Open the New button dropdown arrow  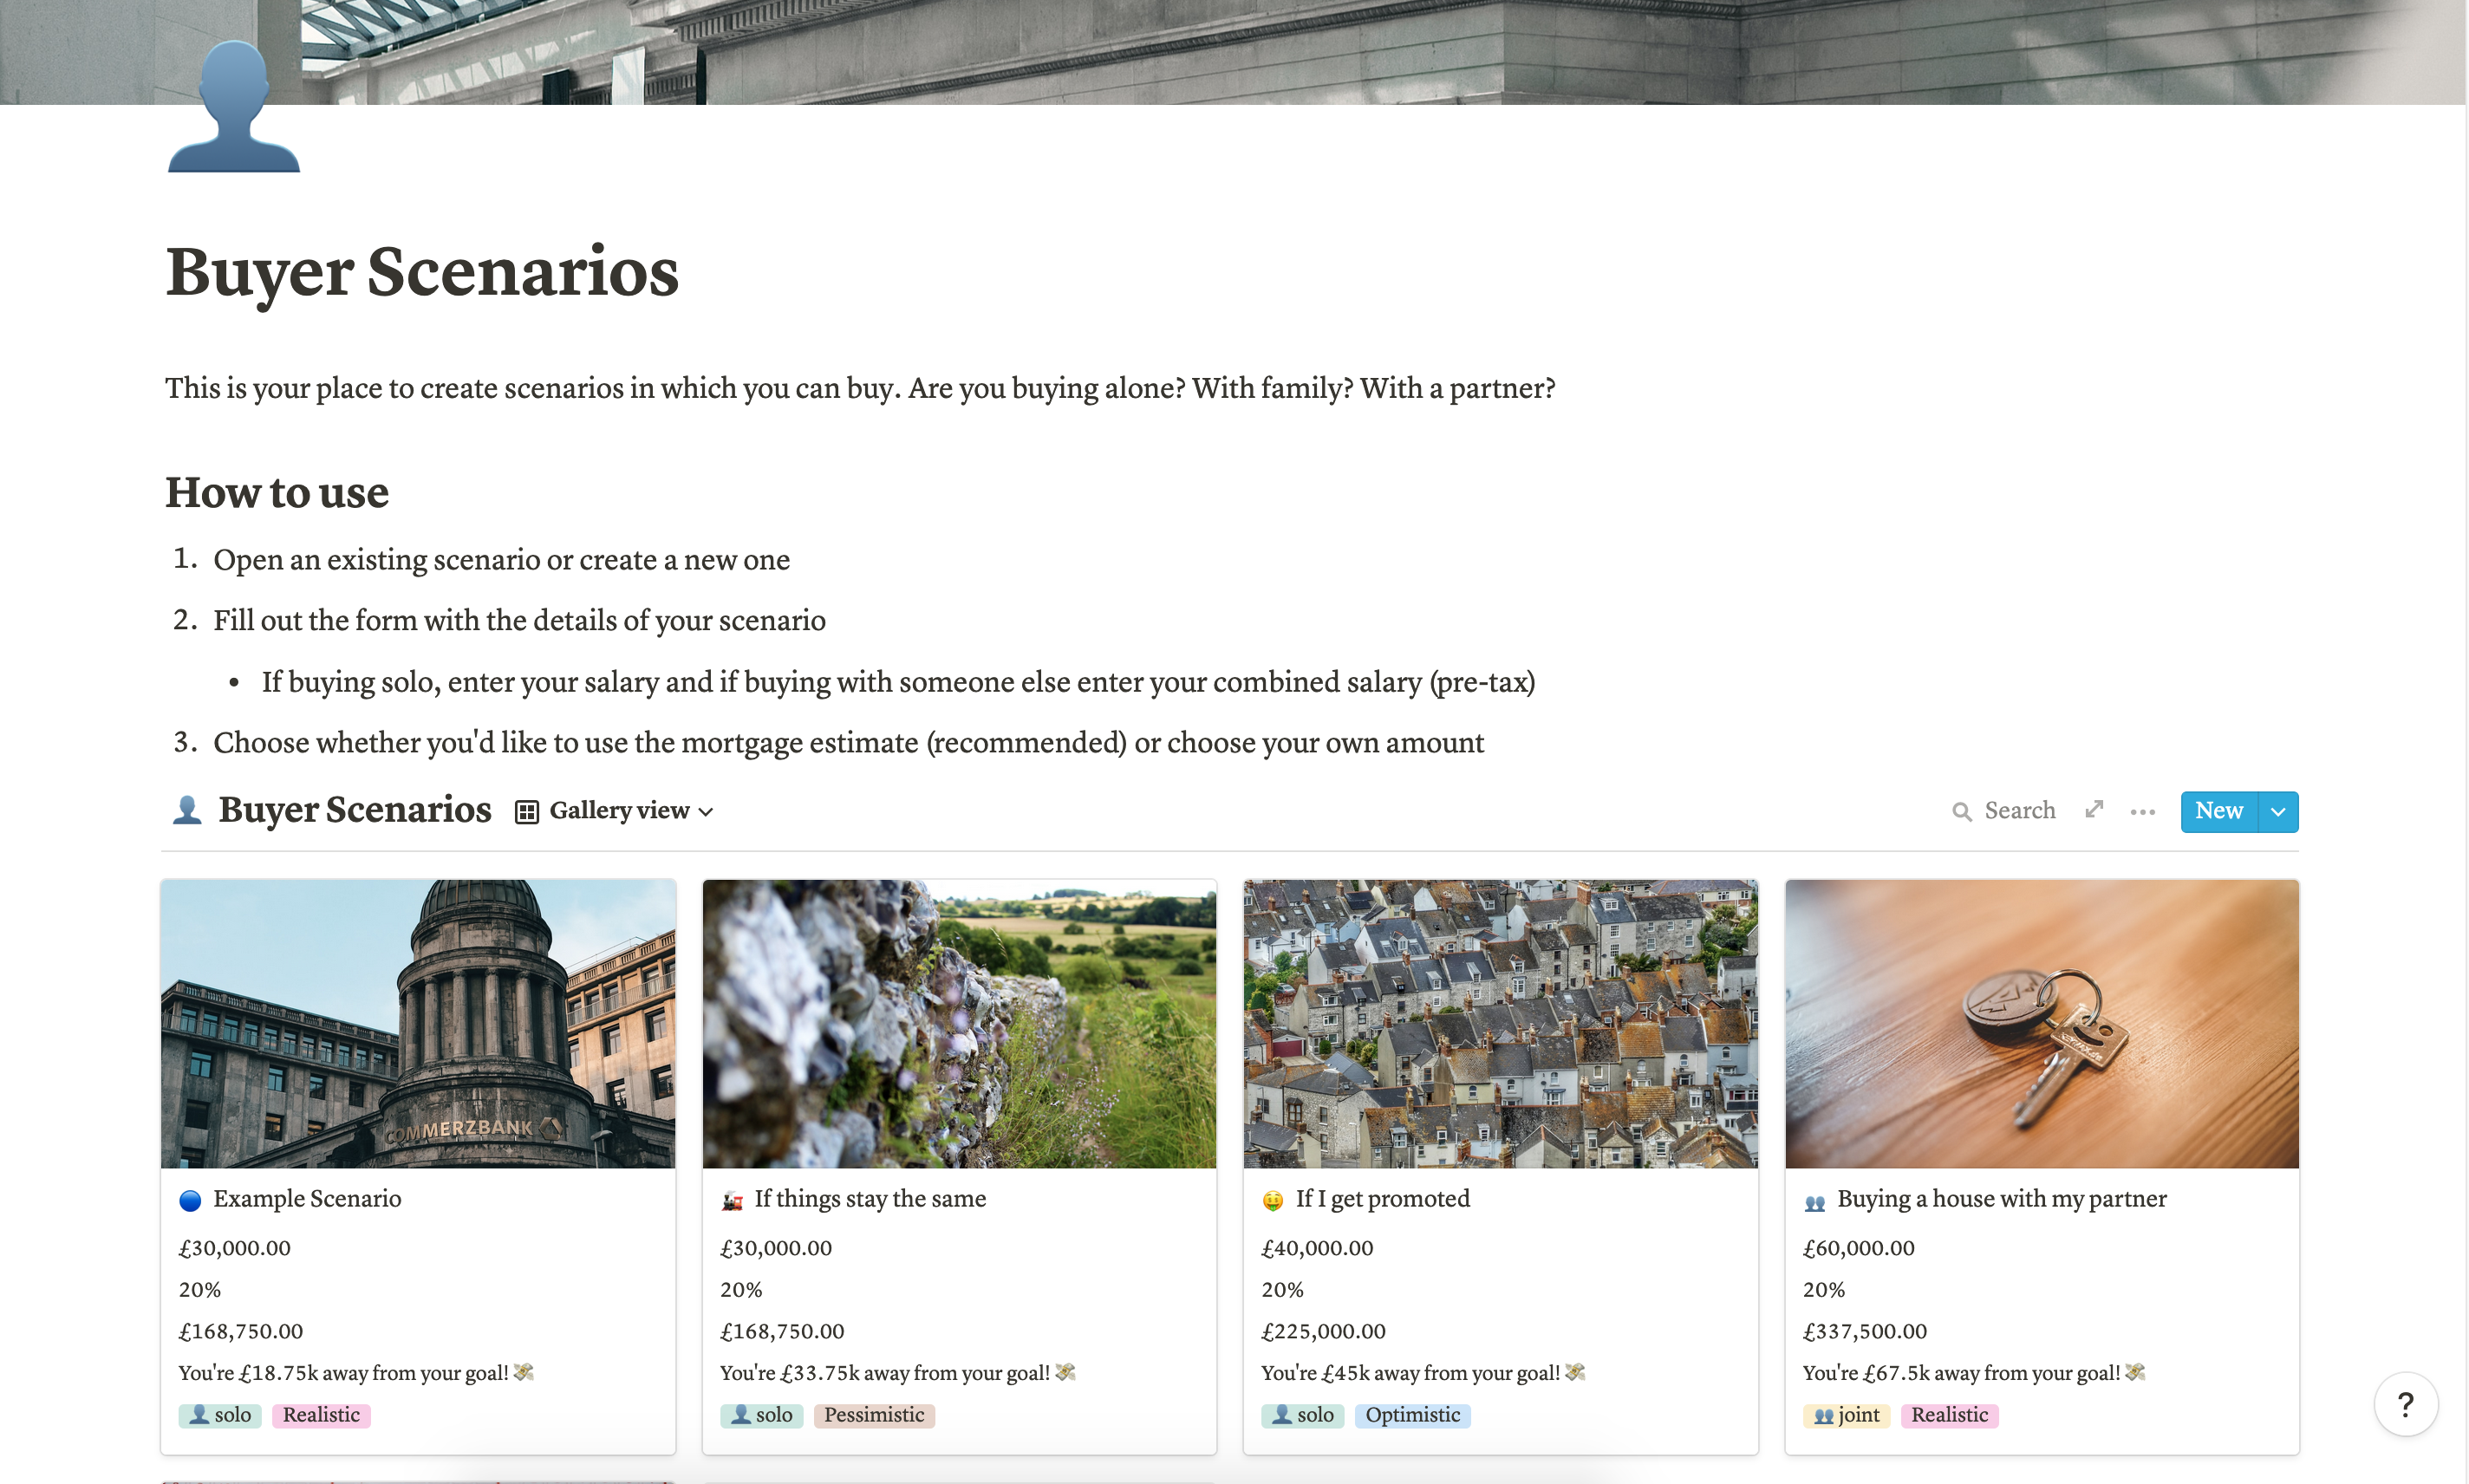coord(2277,811)
